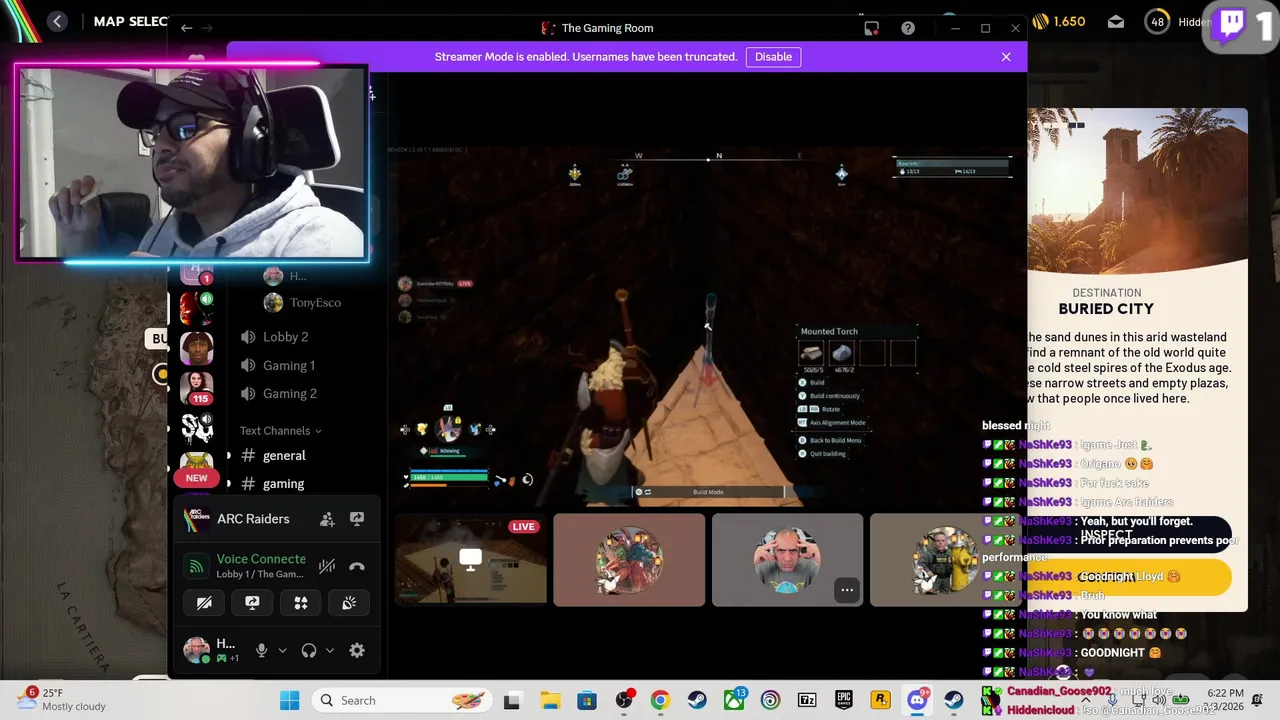Go back with Discord's back arrow
Viewport: 1280px width, 720px height.
click(x=186, y=28)
